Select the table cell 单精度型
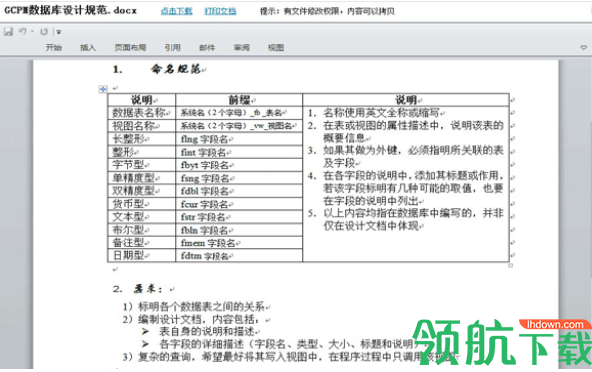The width and height of the screenshot is (592, 372). click(142, 178)
